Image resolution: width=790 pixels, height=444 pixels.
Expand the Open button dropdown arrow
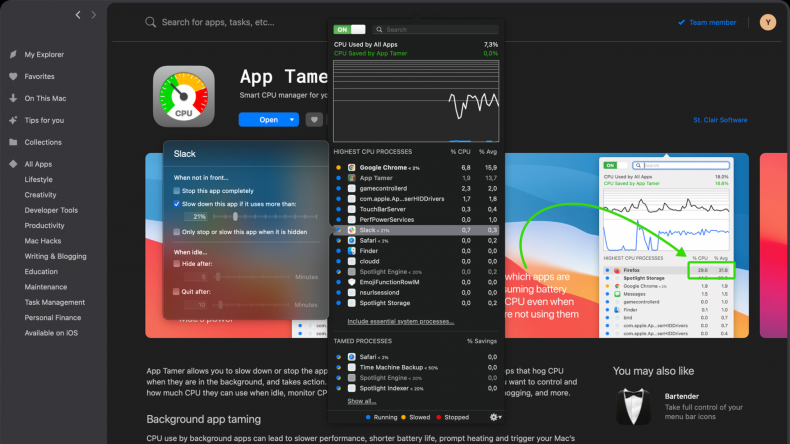pos(292,120)
